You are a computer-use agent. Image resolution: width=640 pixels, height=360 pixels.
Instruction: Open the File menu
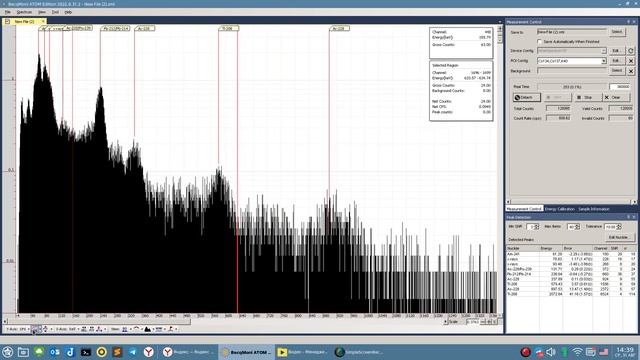click(x=7, y=12)
